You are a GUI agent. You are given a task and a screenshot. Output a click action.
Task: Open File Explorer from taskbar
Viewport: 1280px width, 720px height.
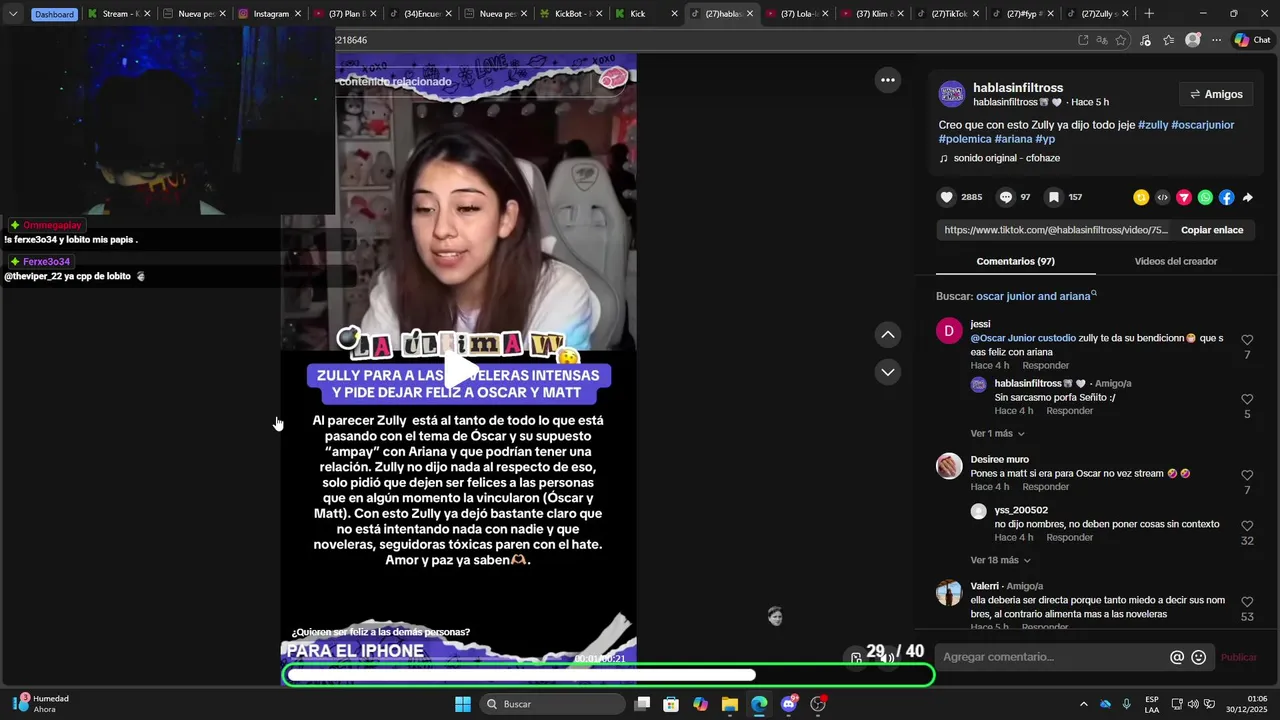click(730, 704)
